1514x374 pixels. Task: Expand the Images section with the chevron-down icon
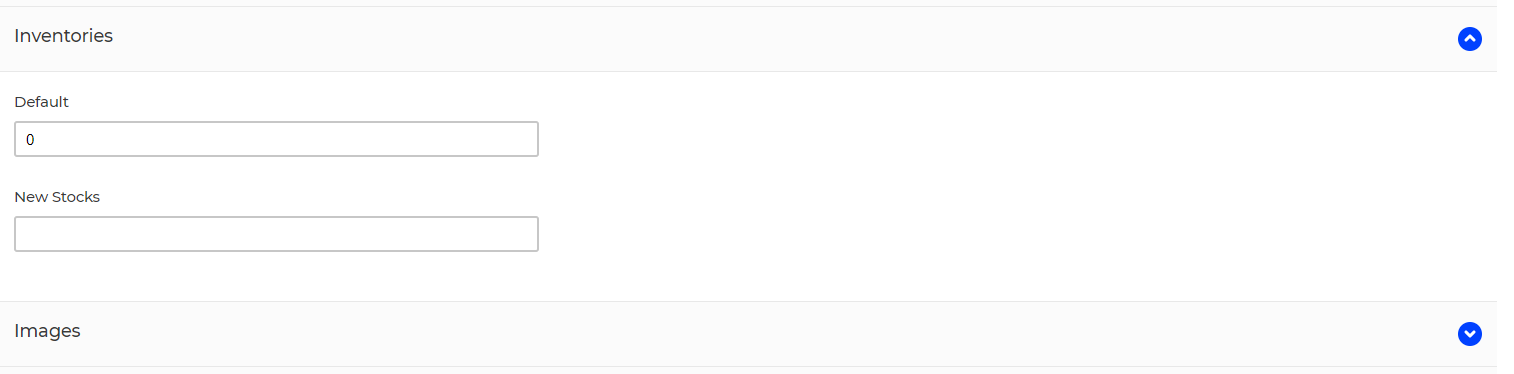coord(1469,334)
